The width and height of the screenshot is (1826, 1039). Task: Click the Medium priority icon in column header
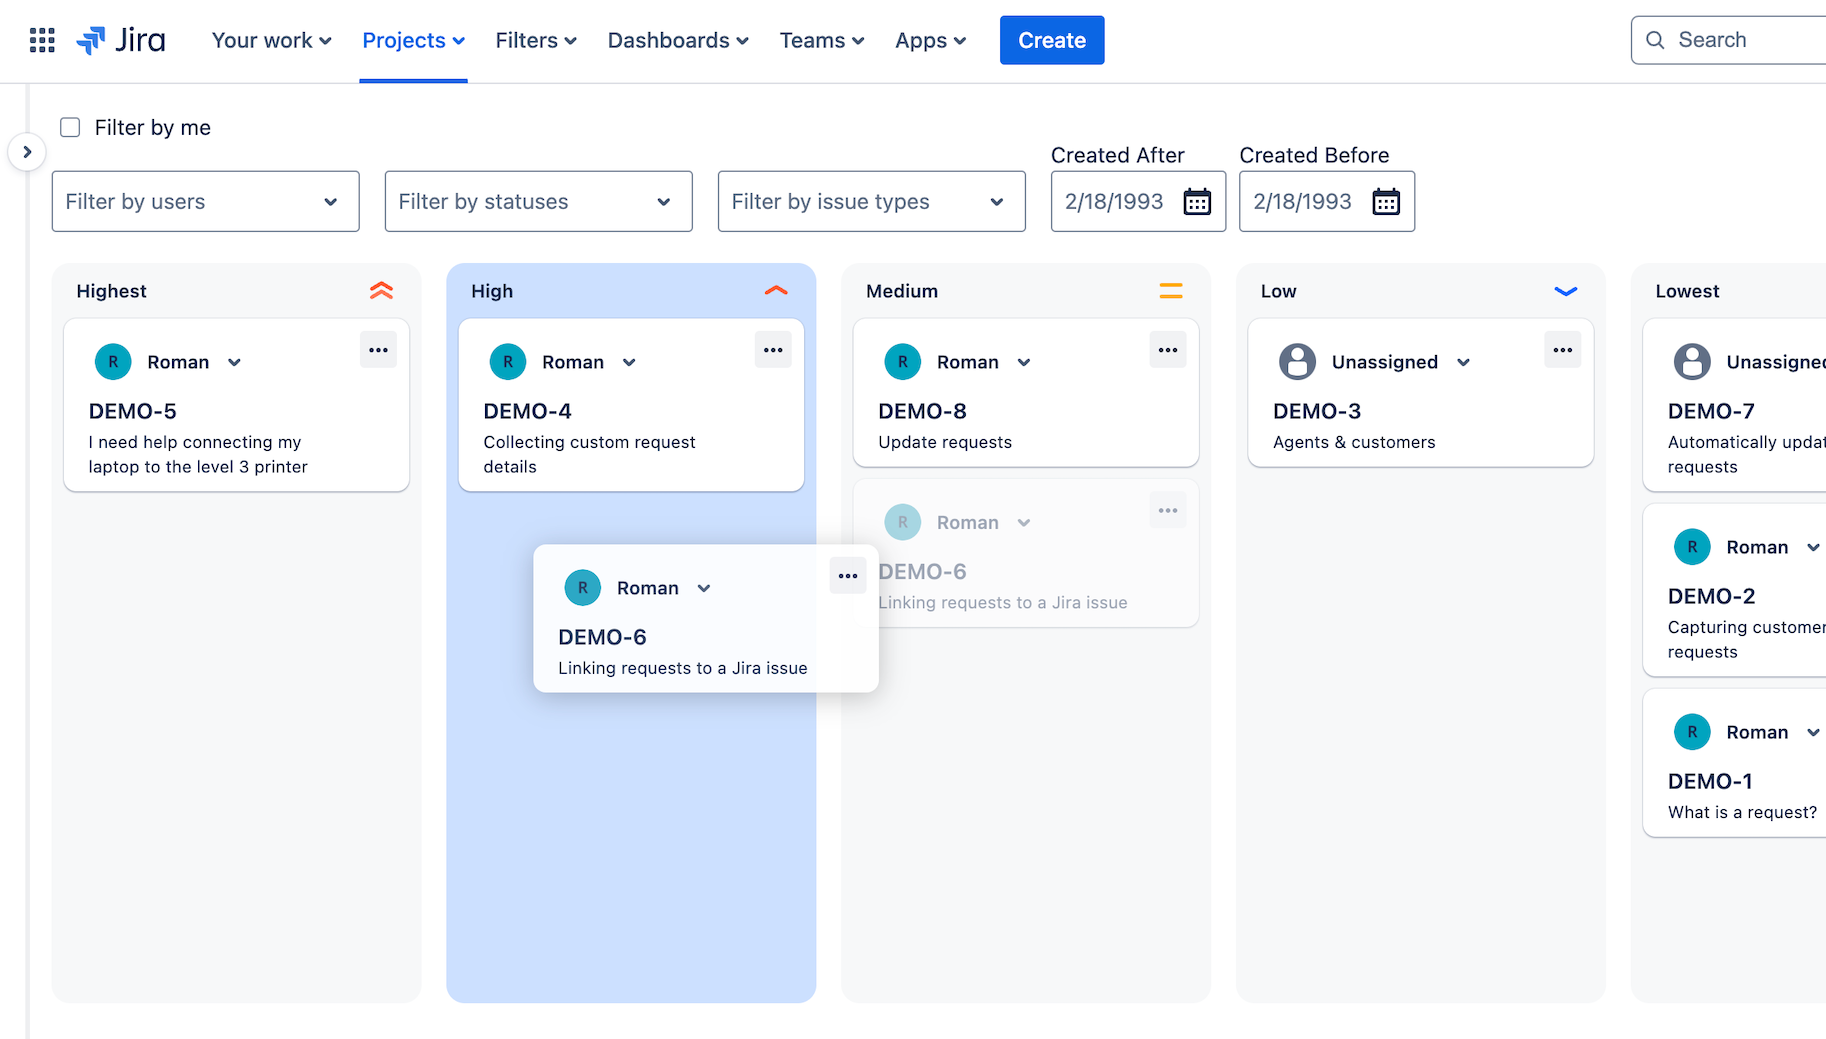tap(1170, 290)
